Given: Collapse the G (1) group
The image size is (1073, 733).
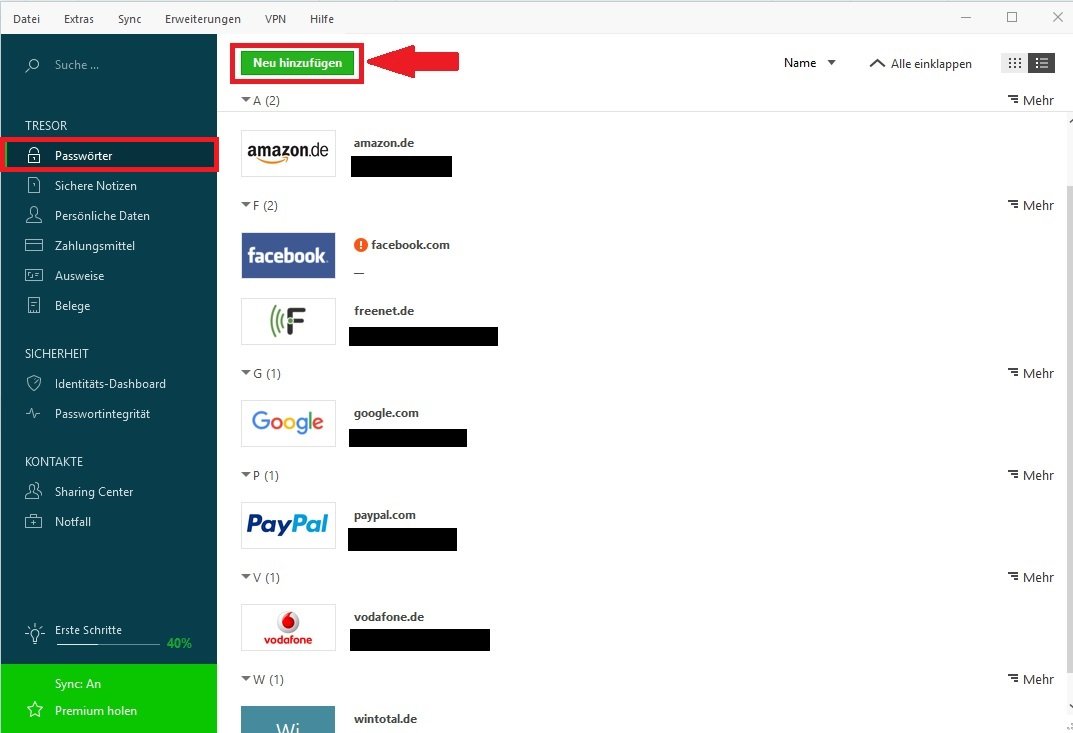Looking at the screenshot, I should [261, 373].
